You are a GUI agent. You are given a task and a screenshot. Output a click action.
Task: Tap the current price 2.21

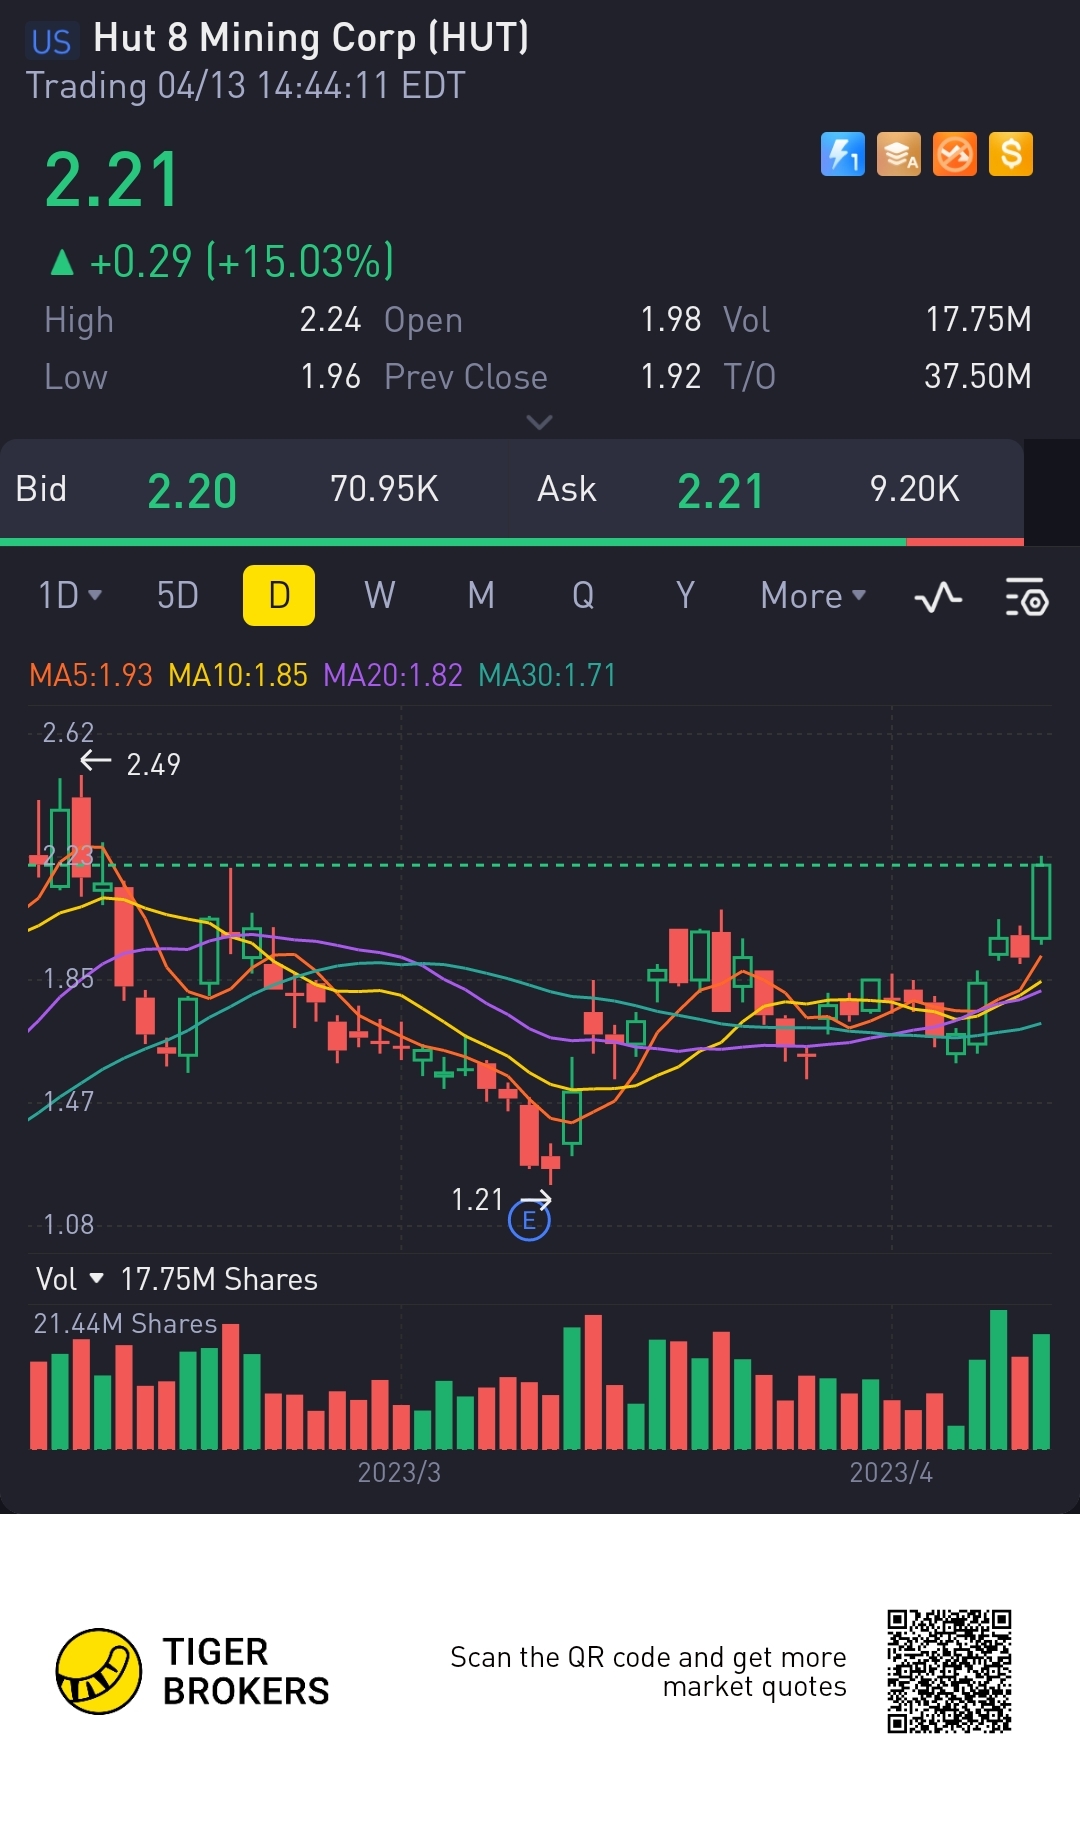(x=112, y=181)
